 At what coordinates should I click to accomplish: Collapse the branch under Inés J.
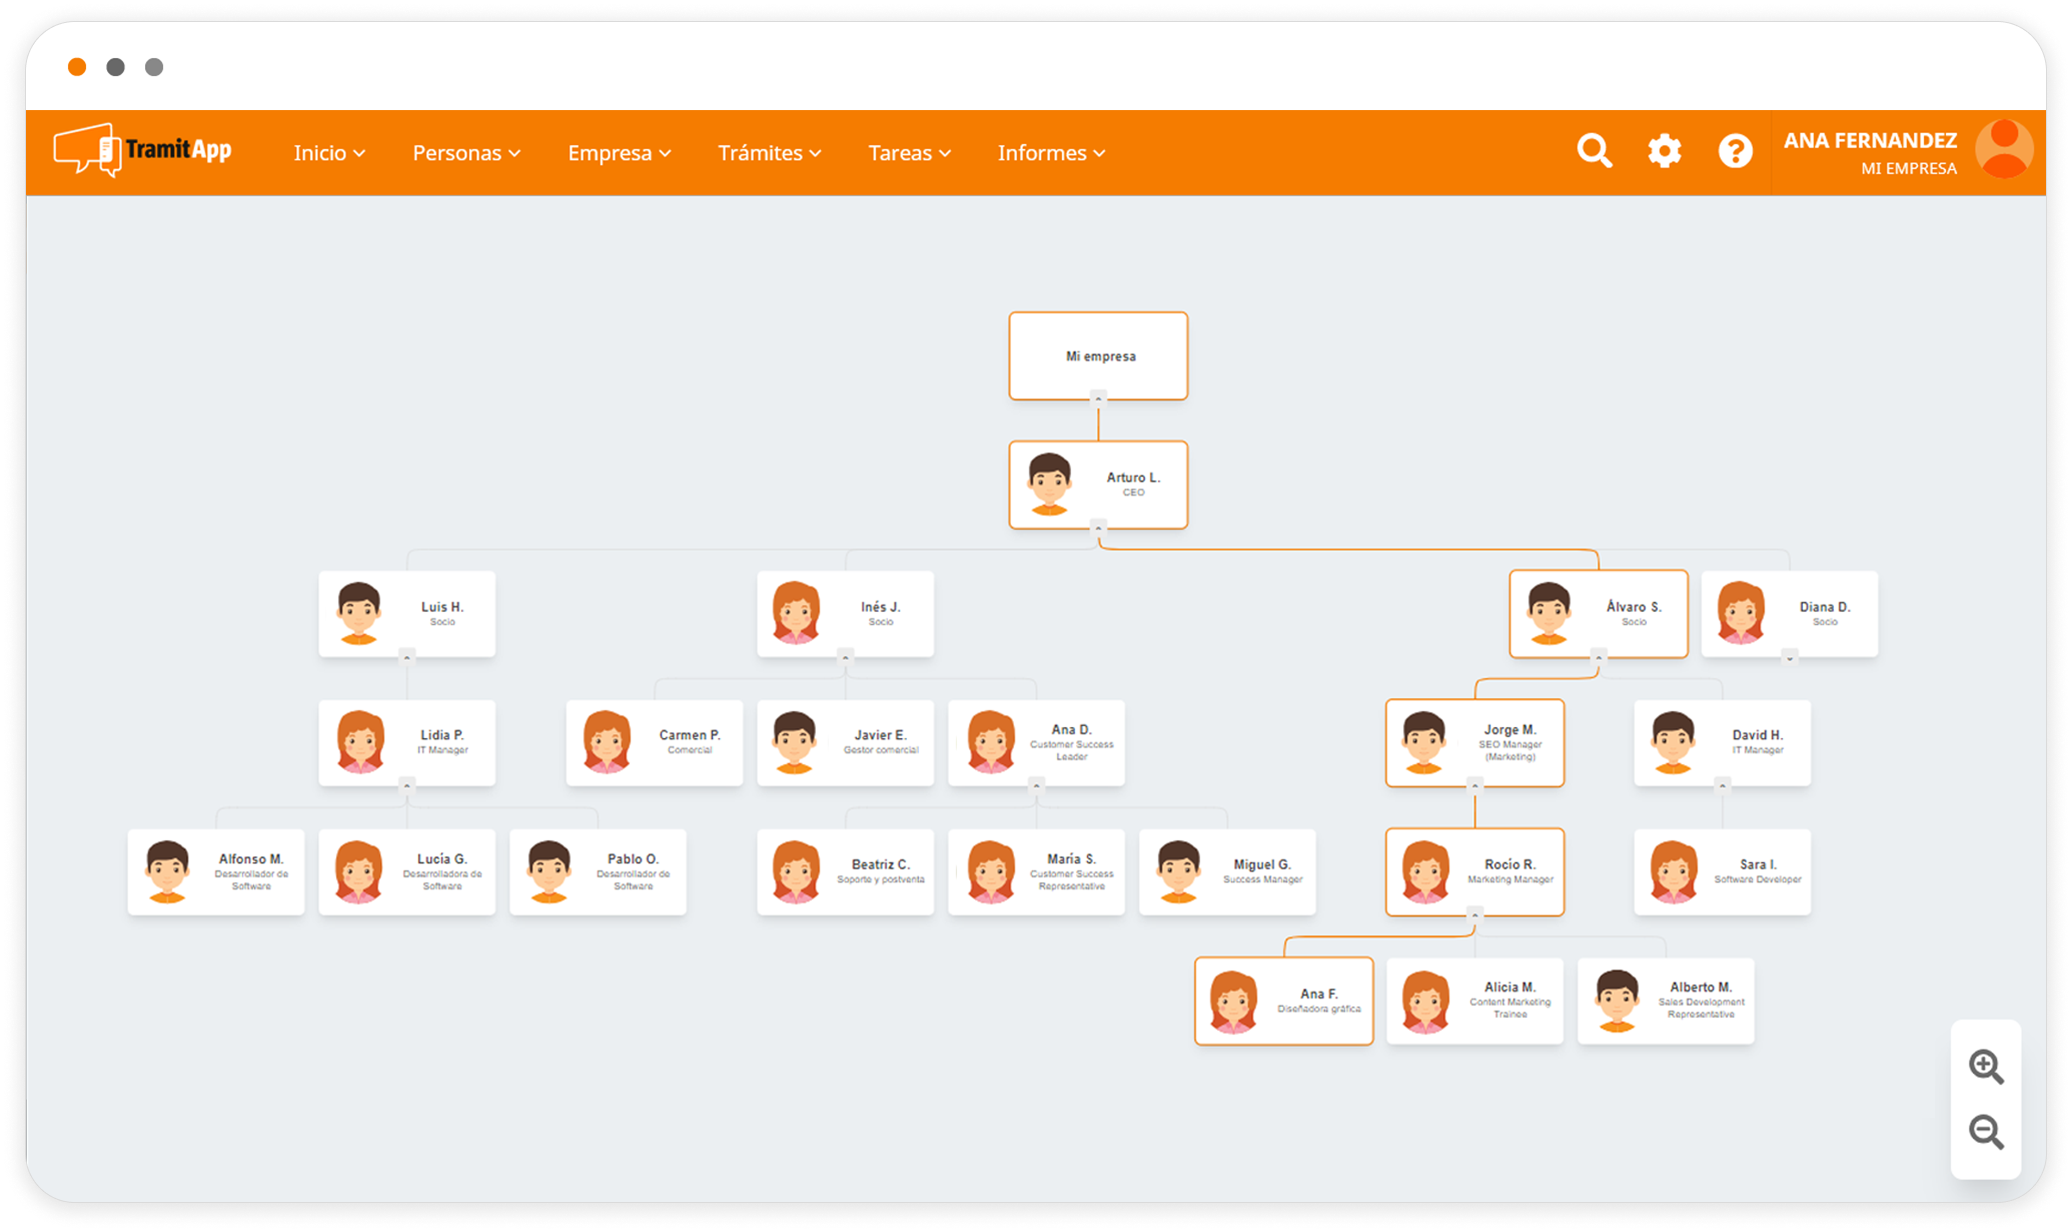846,658
